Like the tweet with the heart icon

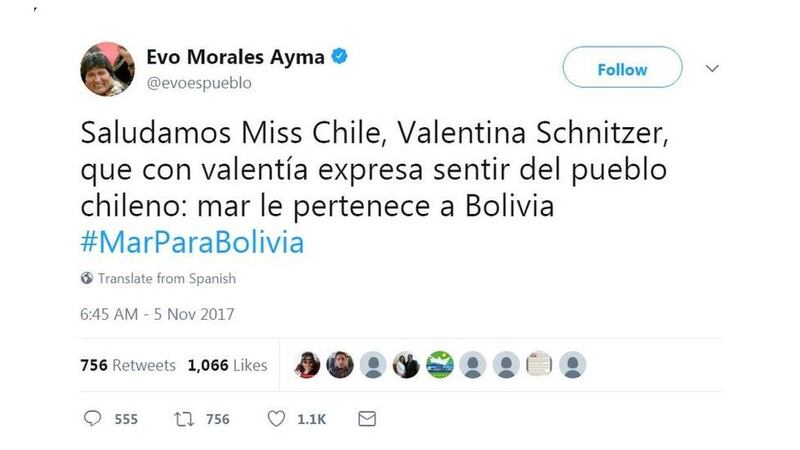276,419
